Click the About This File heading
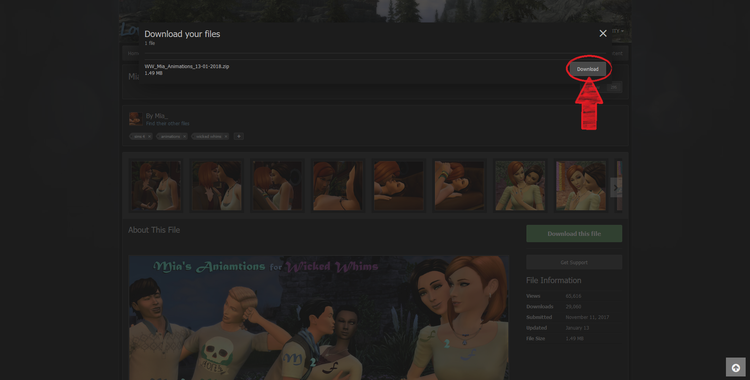Image resolution: width=750 pixels, height=380 pixels. pos(154,230)
